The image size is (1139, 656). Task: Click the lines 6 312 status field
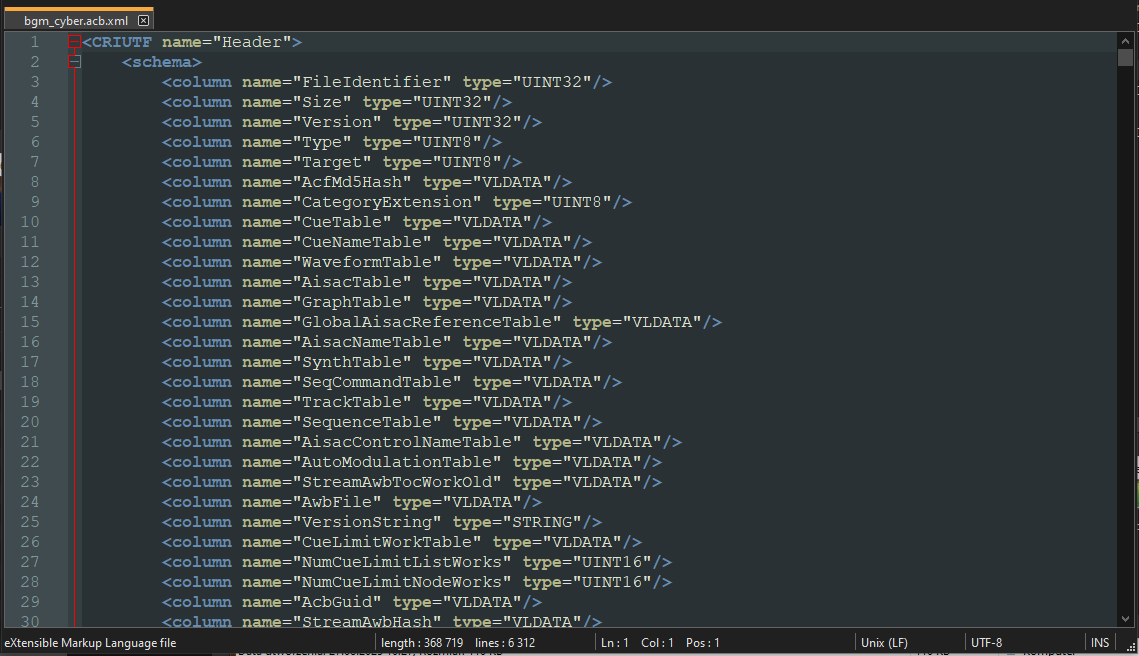(x=505, y=643)
